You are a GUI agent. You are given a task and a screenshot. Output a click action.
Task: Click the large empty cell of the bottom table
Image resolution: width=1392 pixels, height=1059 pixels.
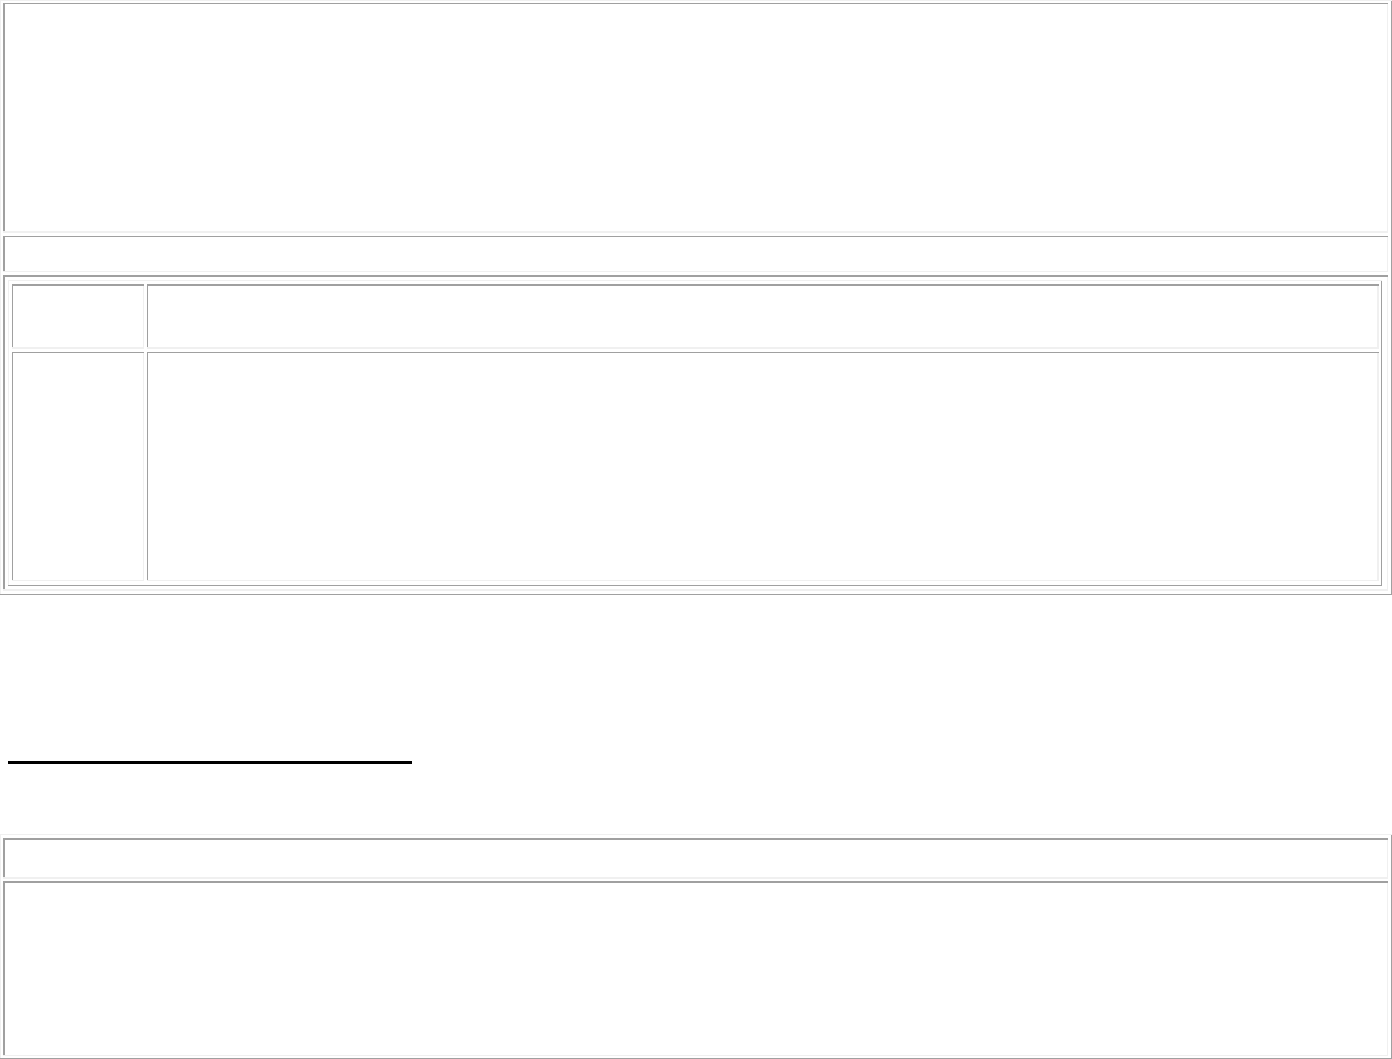click(695, 968)
